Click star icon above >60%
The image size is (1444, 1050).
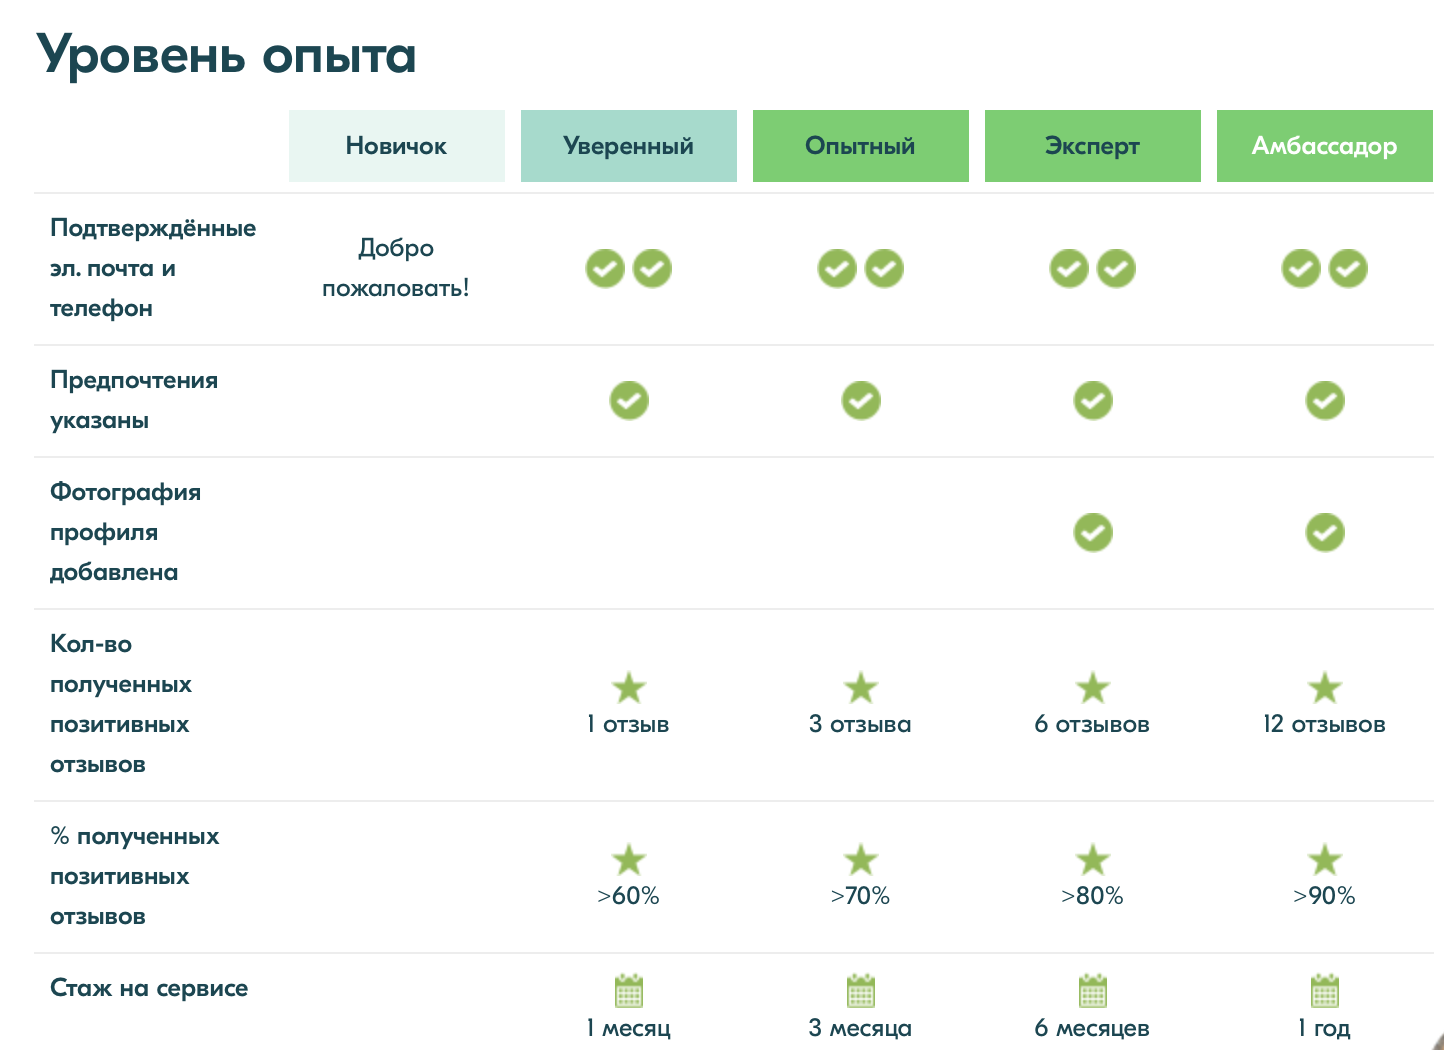[629, 860]
